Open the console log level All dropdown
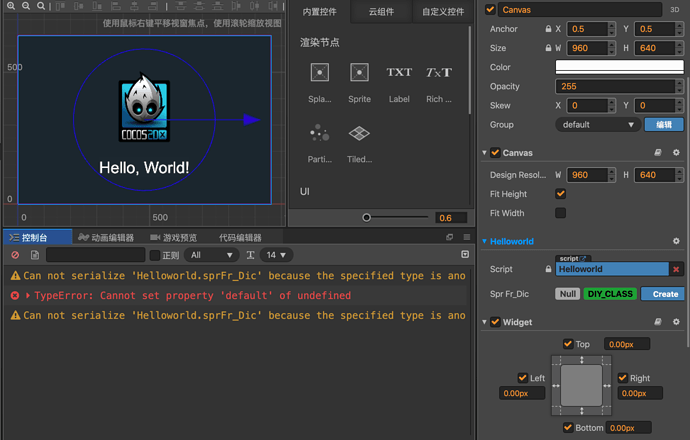This screenshot has width=690, height=440. (212, 255)
